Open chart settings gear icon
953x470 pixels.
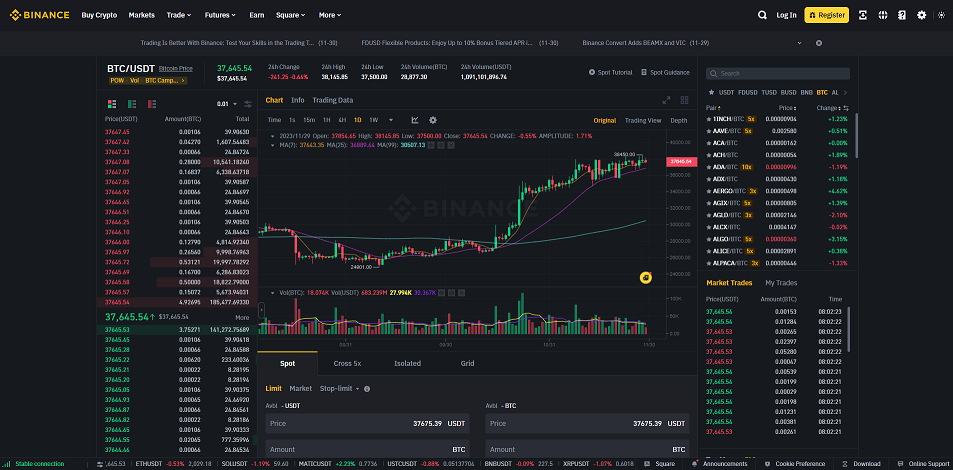433,120
